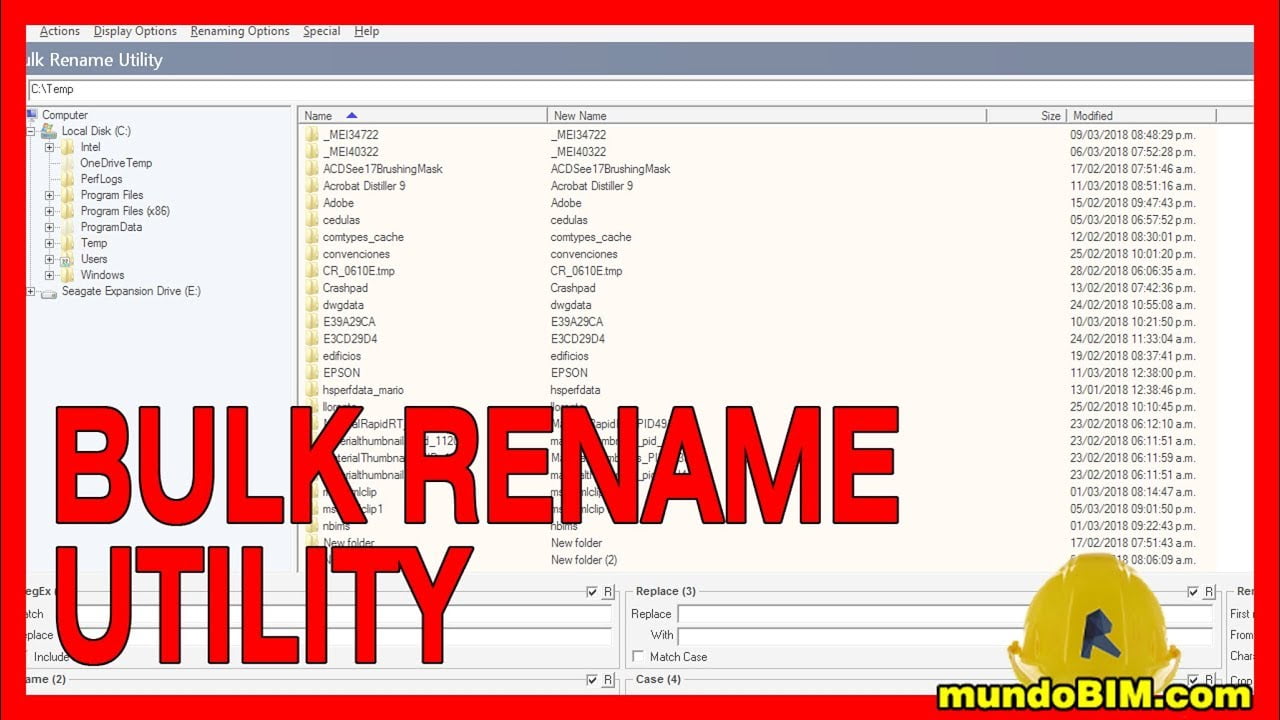1280x720 pixels.
Task: Click the folder icon of CR_0610E.tmp
Action: click(x=312, y=271)
